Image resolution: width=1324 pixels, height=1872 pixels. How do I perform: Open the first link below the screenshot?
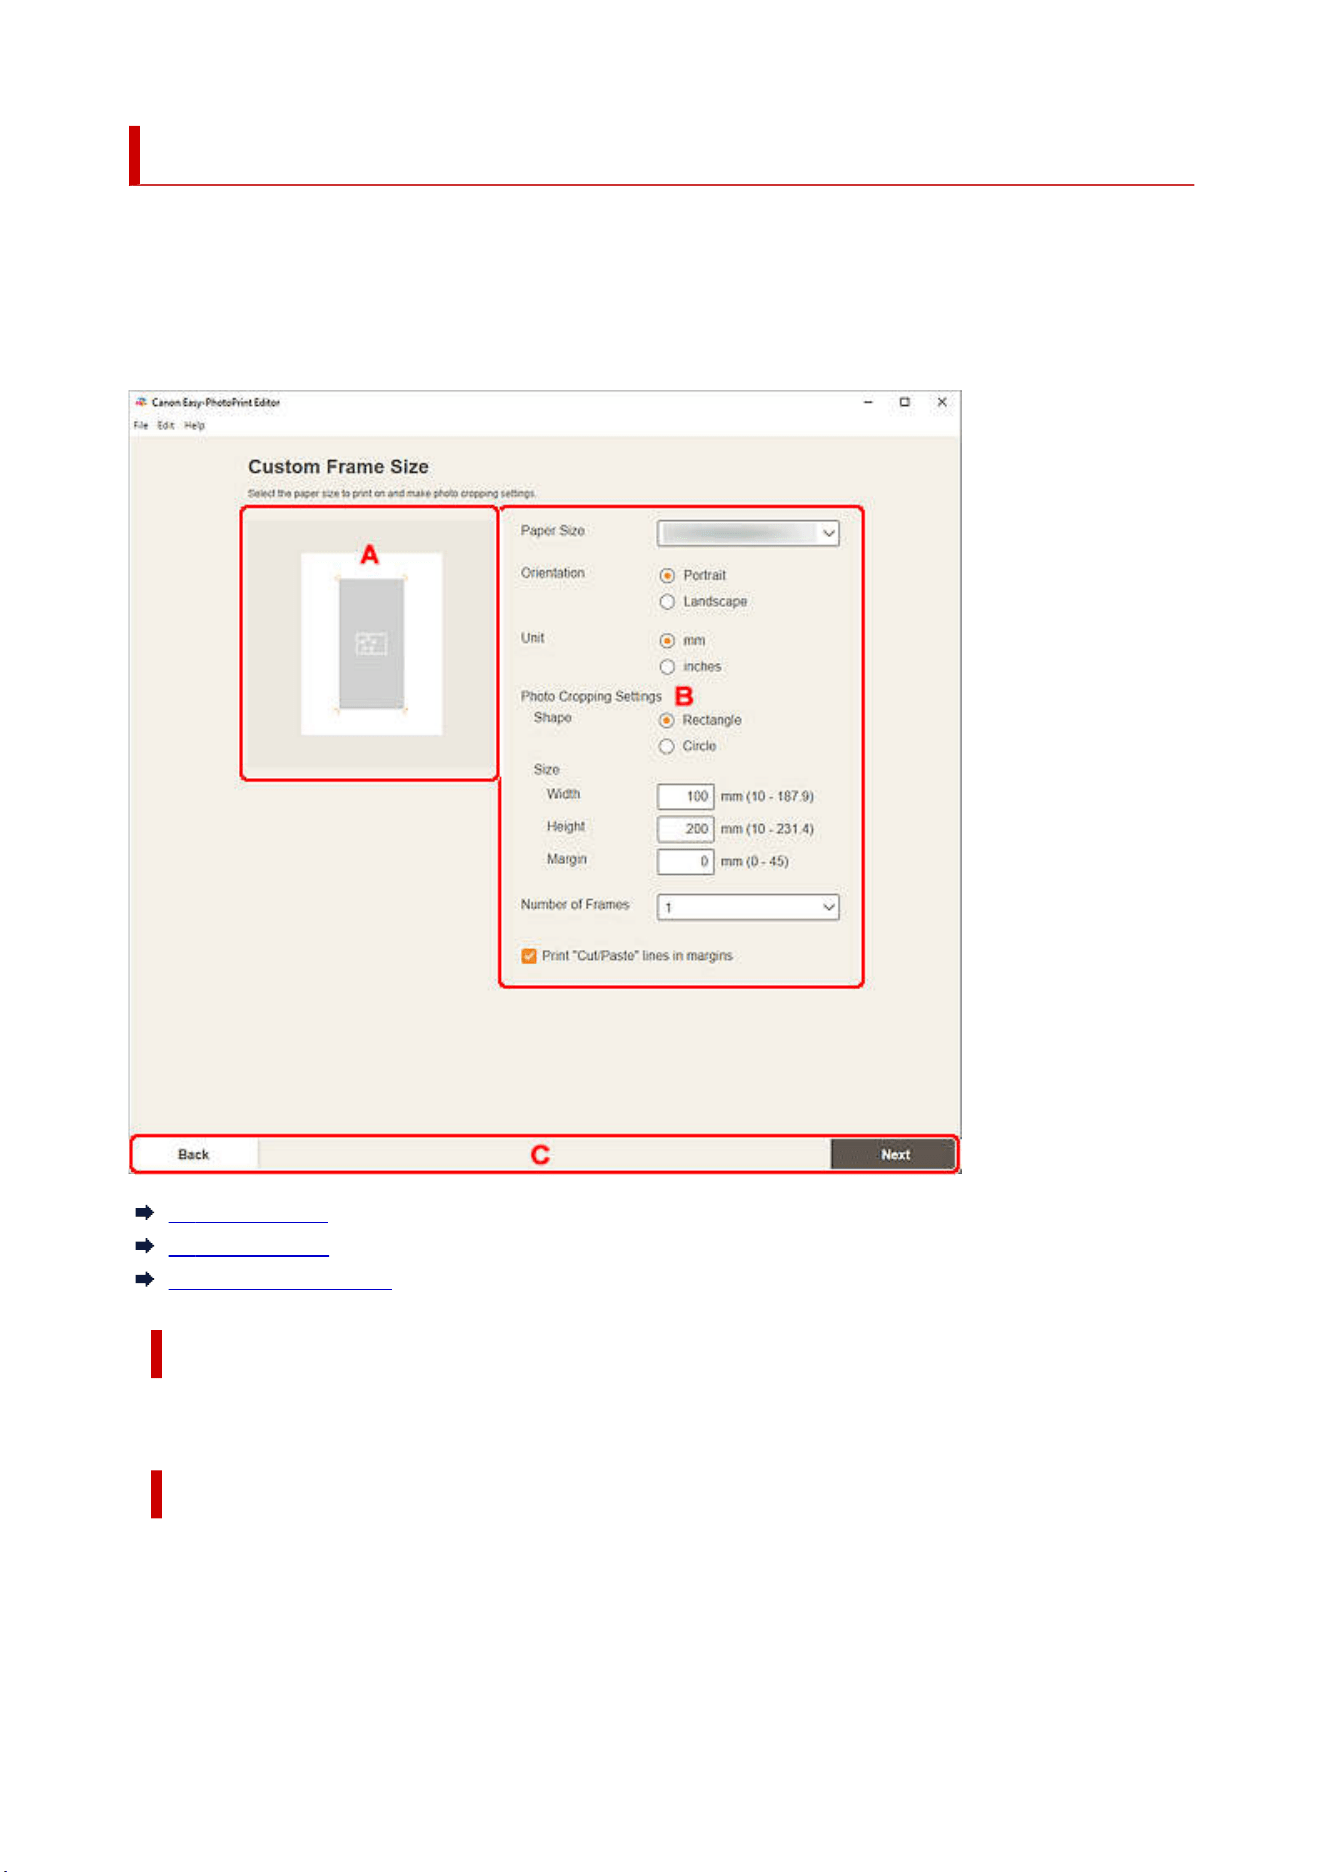[x=248, y=1213]
